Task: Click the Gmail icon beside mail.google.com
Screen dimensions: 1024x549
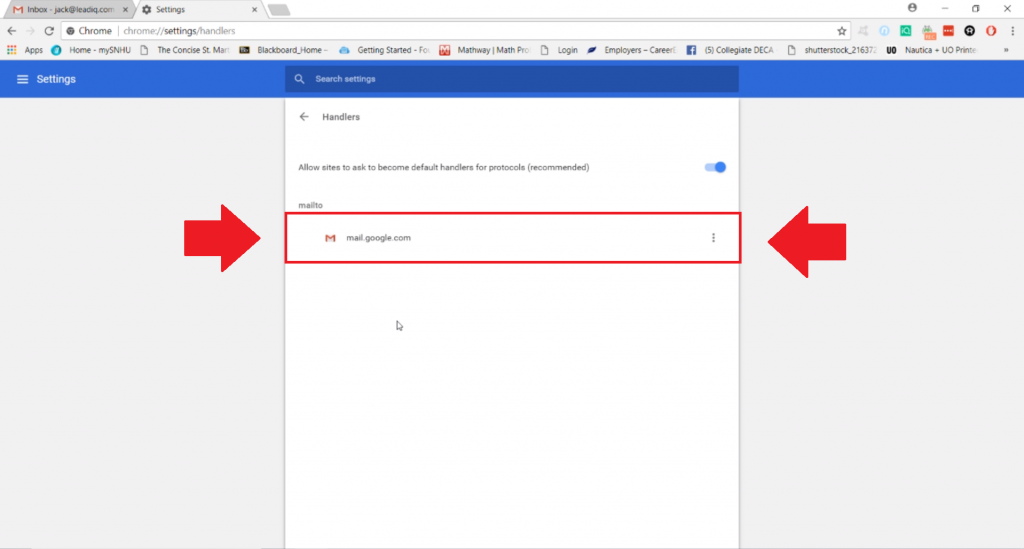Action: 330,238
